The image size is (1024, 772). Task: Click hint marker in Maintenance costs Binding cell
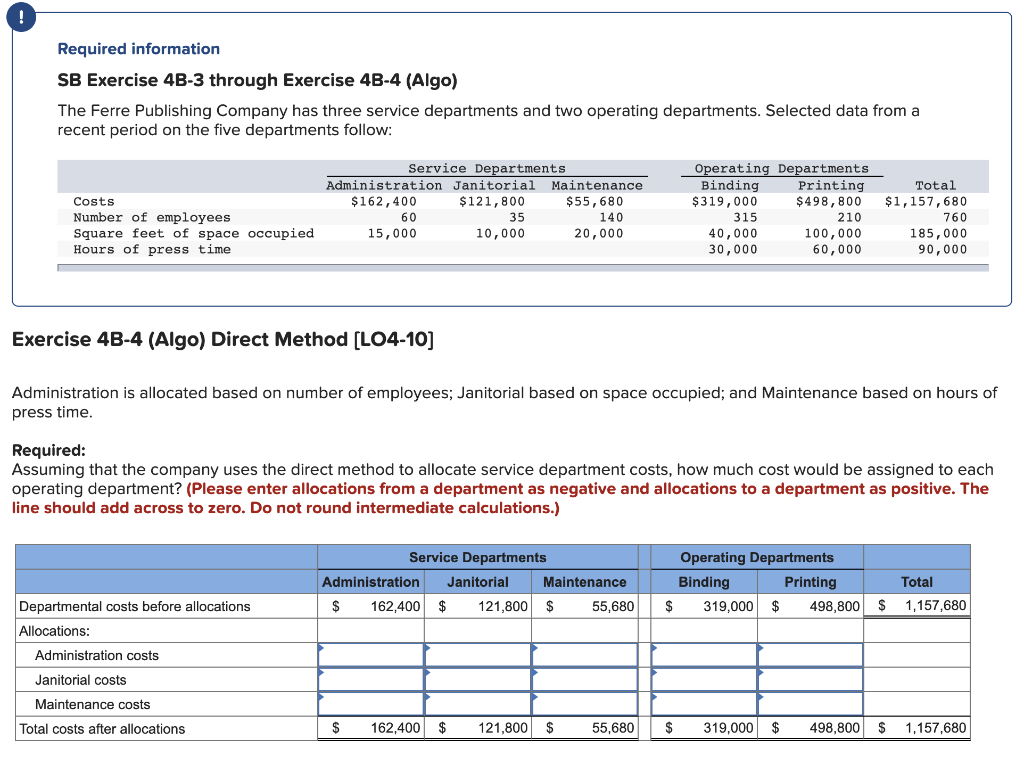coord(652,699)
